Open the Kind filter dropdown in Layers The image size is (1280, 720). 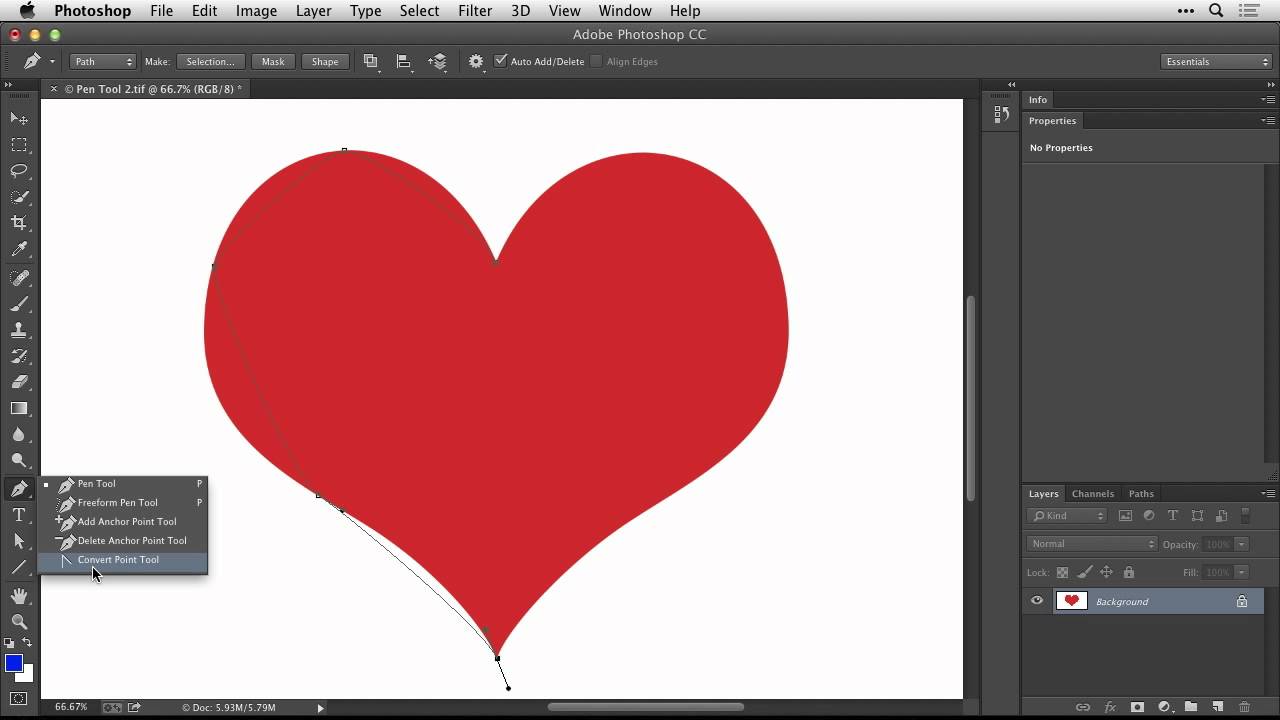click(1068, 516)
